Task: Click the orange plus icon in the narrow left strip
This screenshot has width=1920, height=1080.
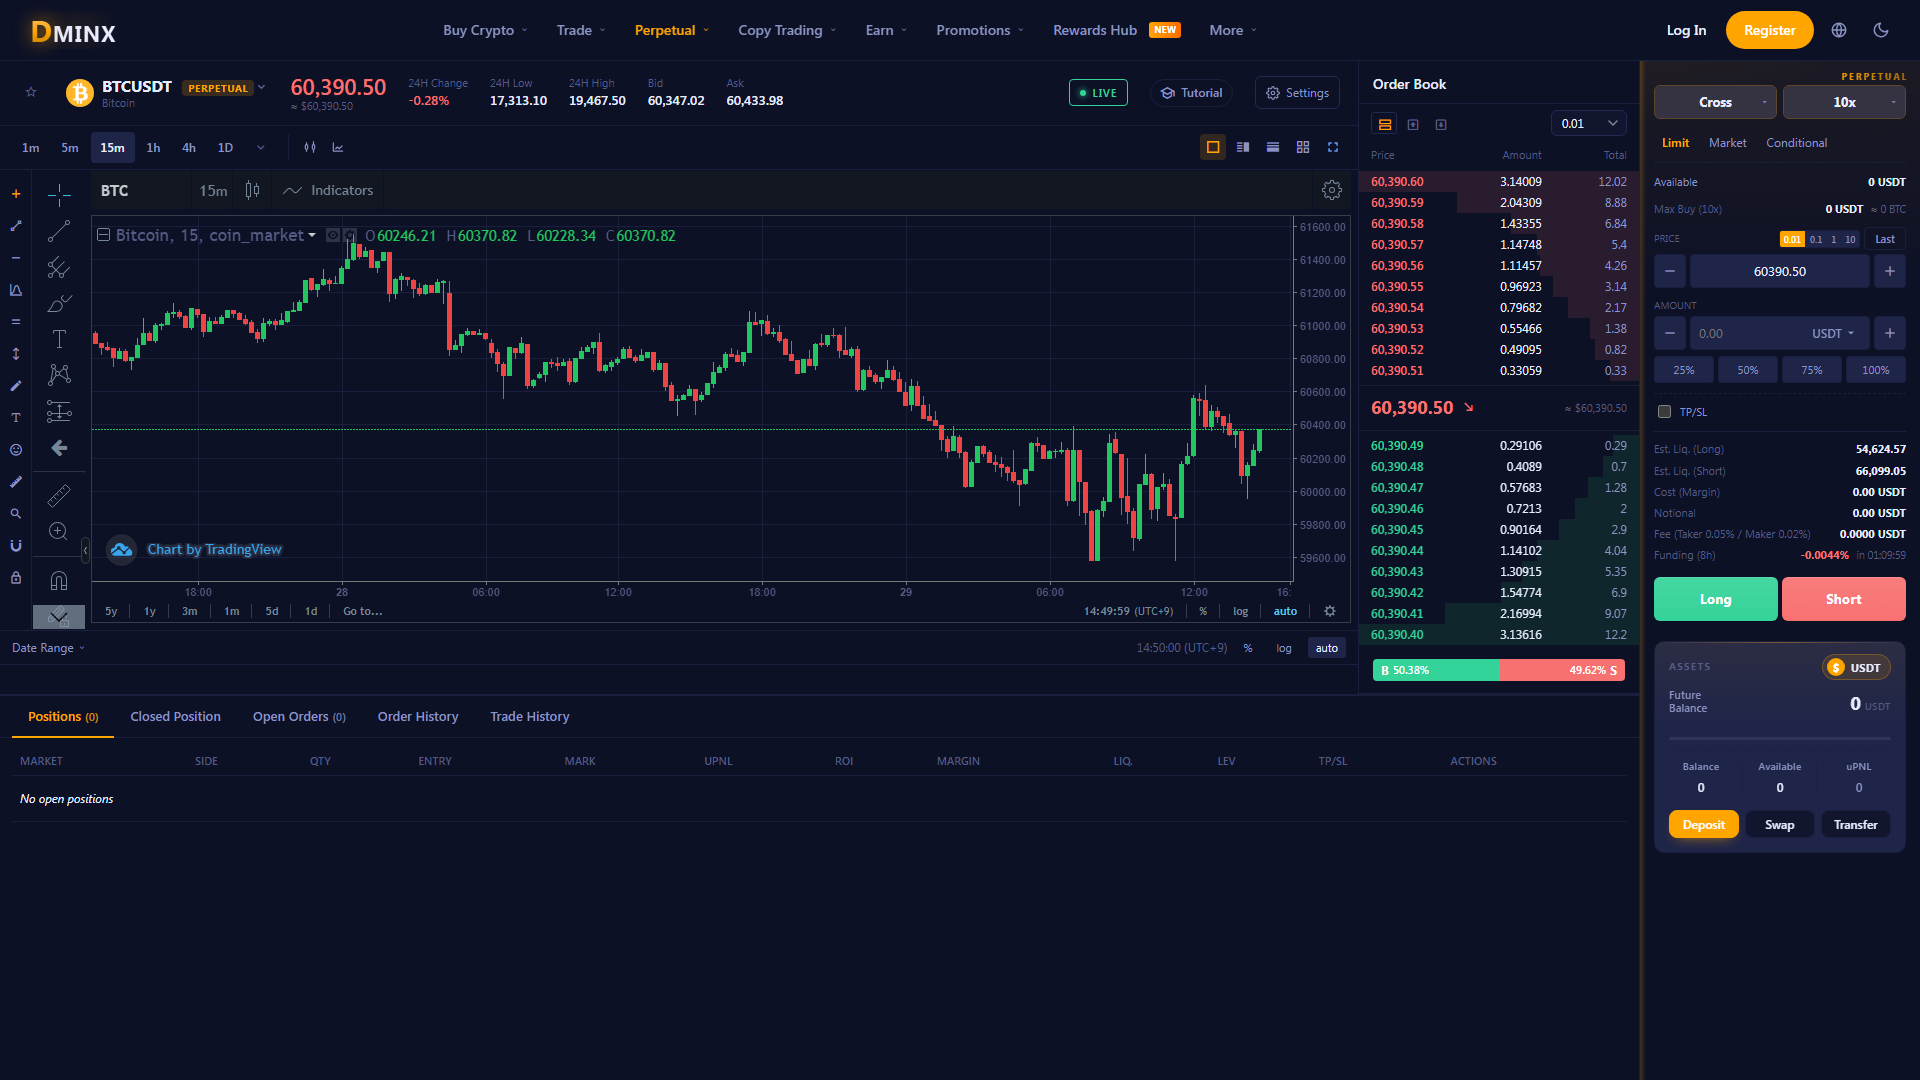Action: tap(16, 194)
